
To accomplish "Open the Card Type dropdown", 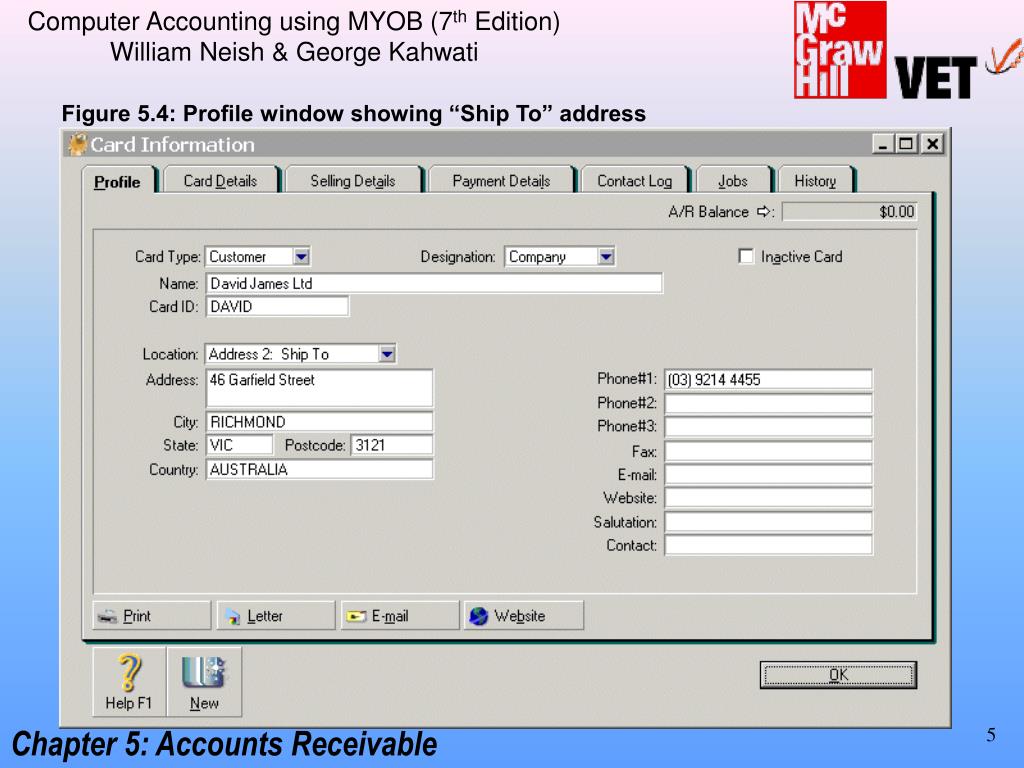I will coord(301,257).
